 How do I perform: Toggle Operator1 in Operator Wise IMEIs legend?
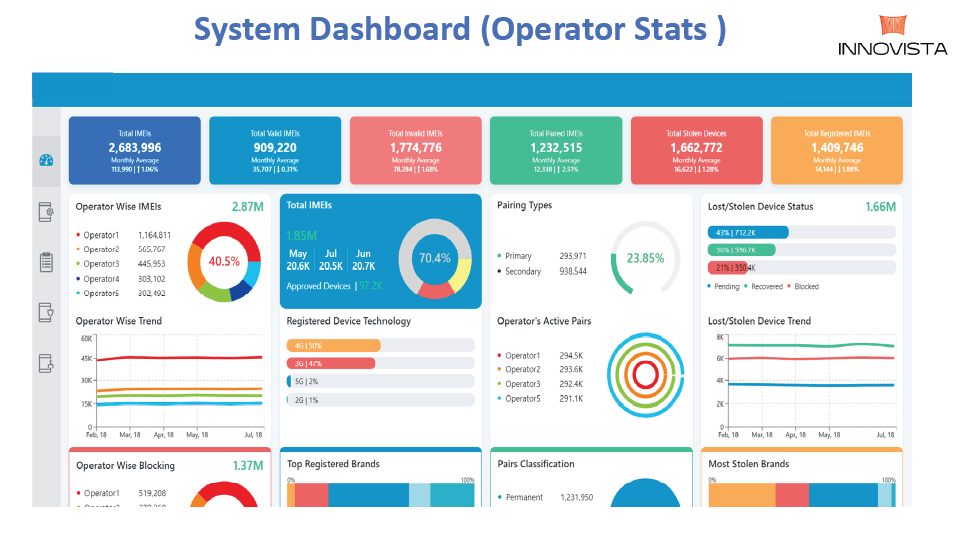point(101,234)
